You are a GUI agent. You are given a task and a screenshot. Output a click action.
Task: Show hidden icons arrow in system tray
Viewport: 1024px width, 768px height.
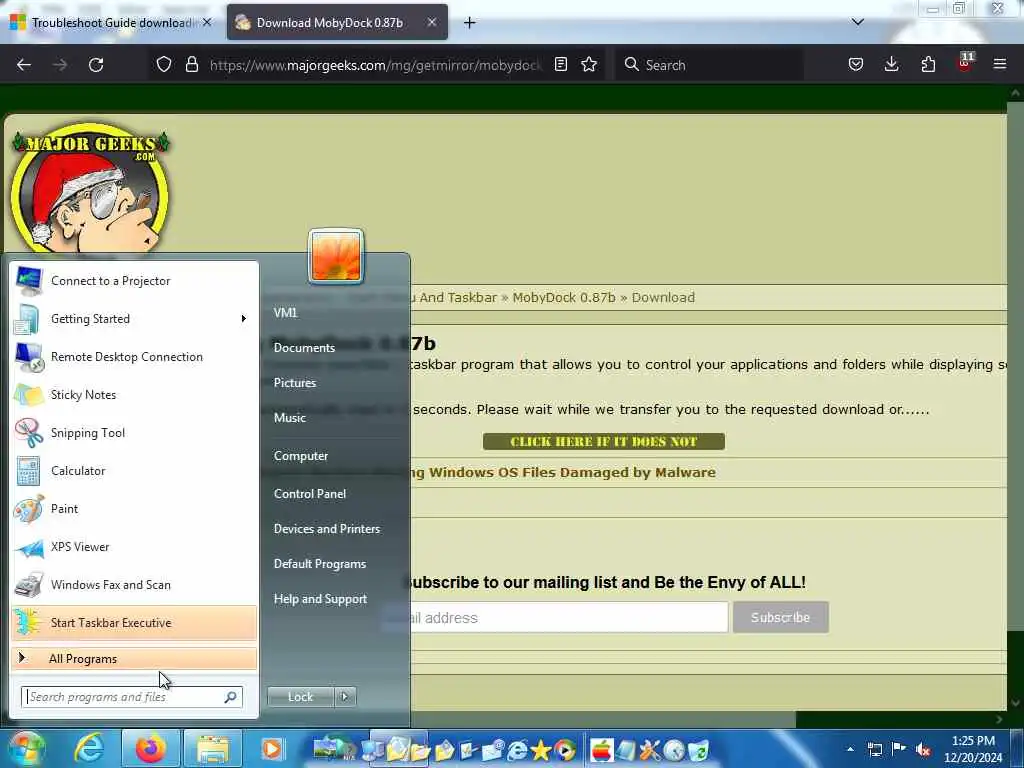tap(850, 749)
